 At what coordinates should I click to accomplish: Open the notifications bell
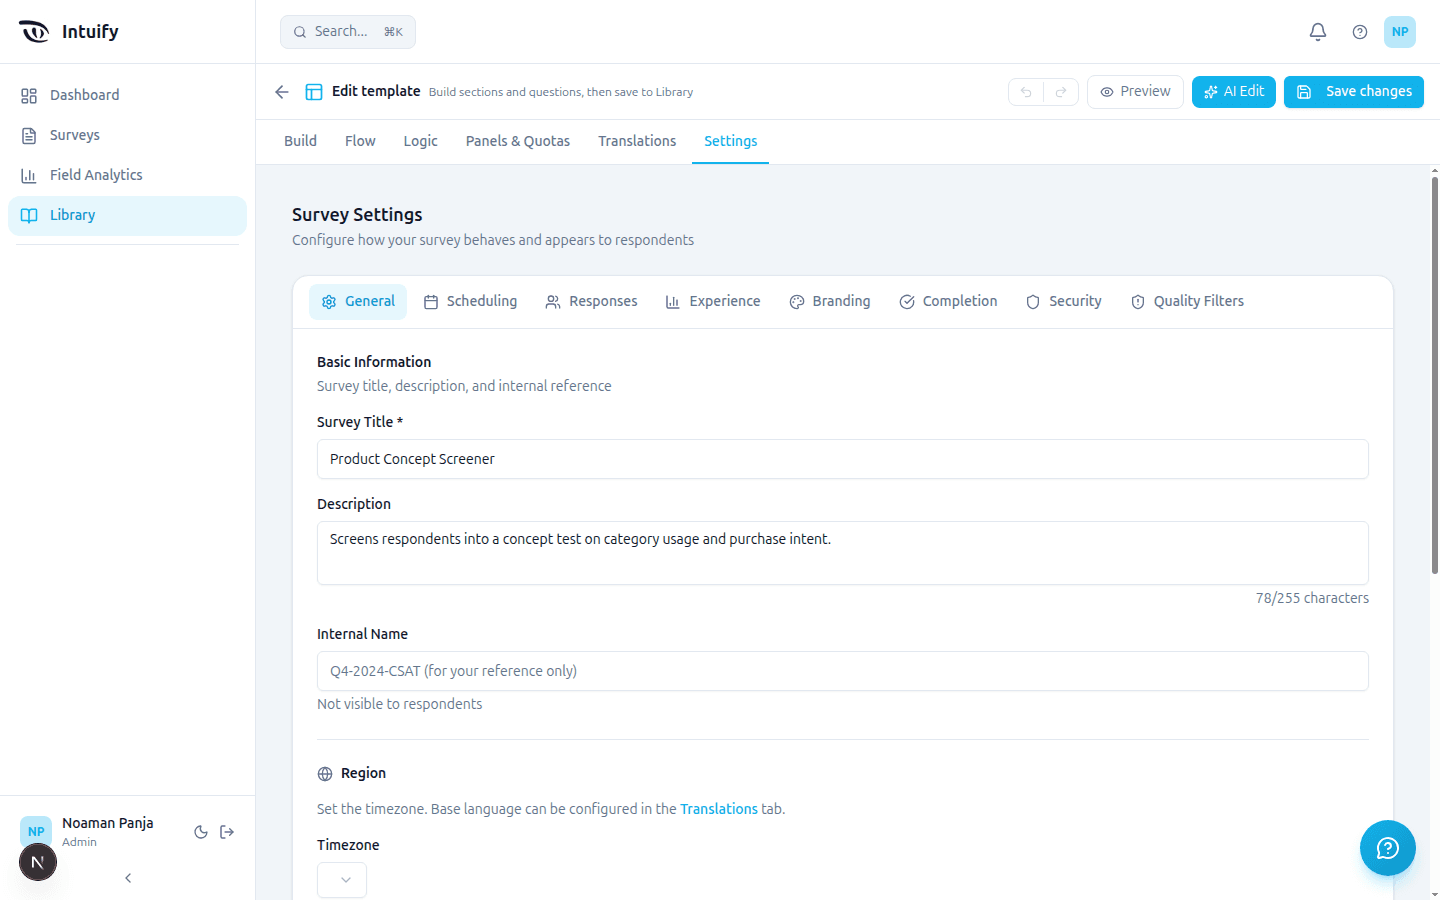pyautogui.click(x=1318, y=32)
